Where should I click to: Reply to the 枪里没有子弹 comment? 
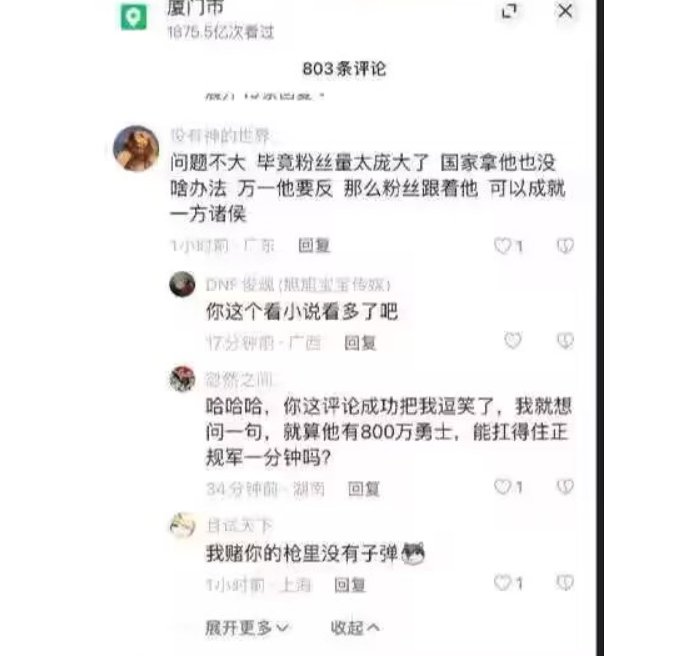point(350,585)
